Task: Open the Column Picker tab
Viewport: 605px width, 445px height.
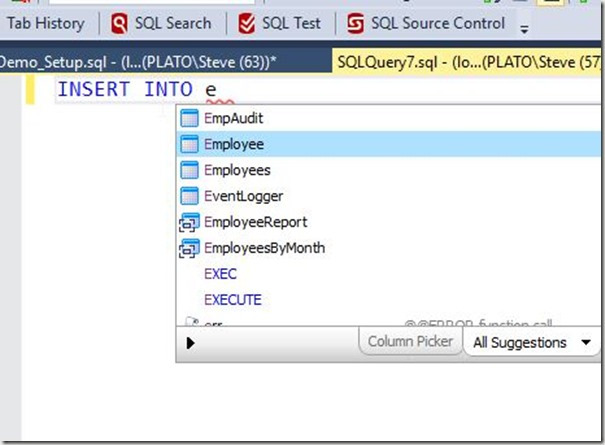Action: tap(410, 342)
